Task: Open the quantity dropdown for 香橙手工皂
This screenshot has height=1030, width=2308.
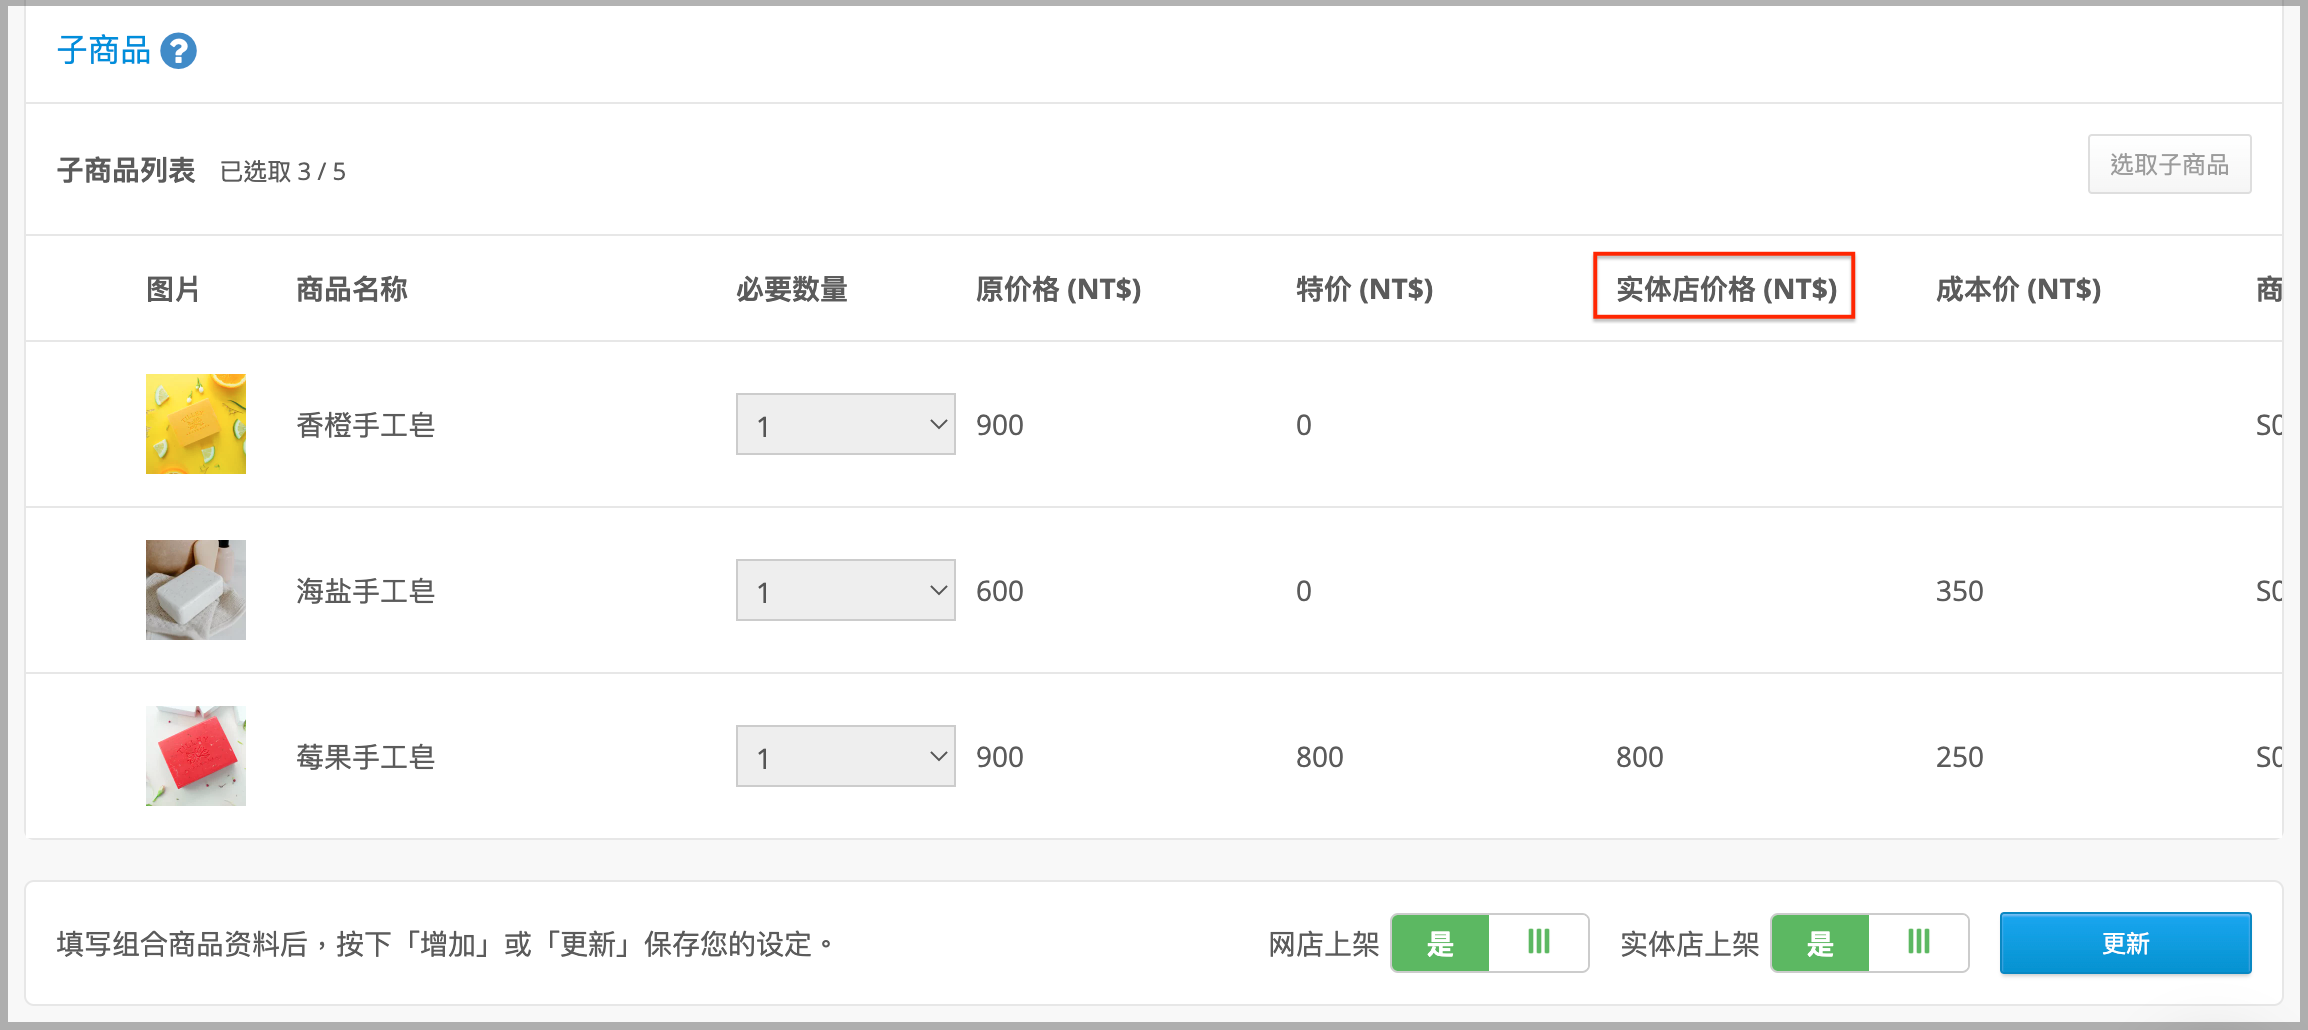Action: click(x=846, y=424)
